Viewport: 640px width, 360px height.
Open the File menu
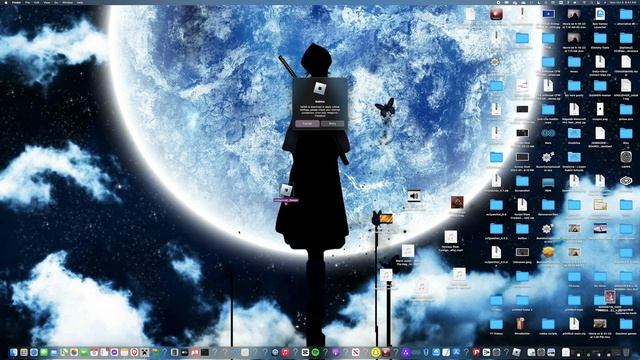tap(27, 2)
